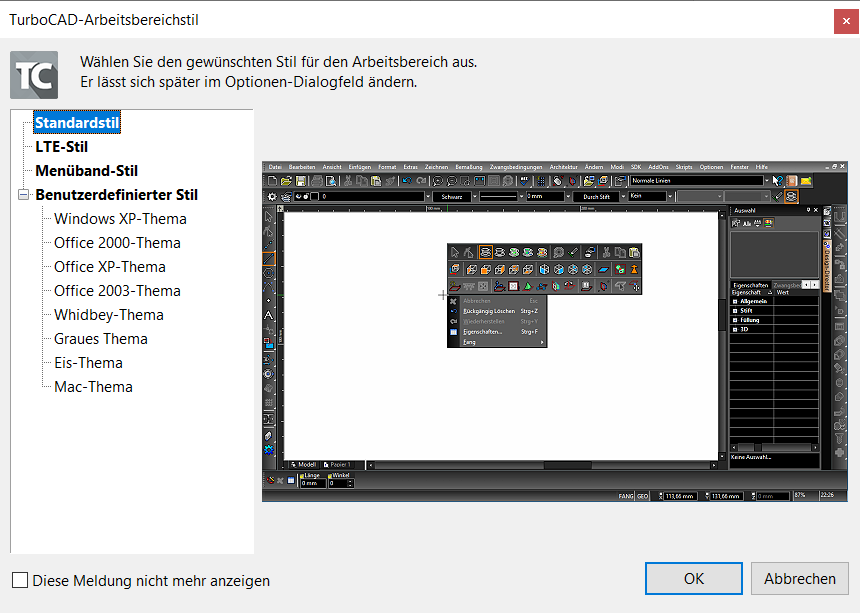Click the text 'Wählen Sie den gewünschten Stil'
The height and width of the screenshot is (613, 860).
point(186,62)
